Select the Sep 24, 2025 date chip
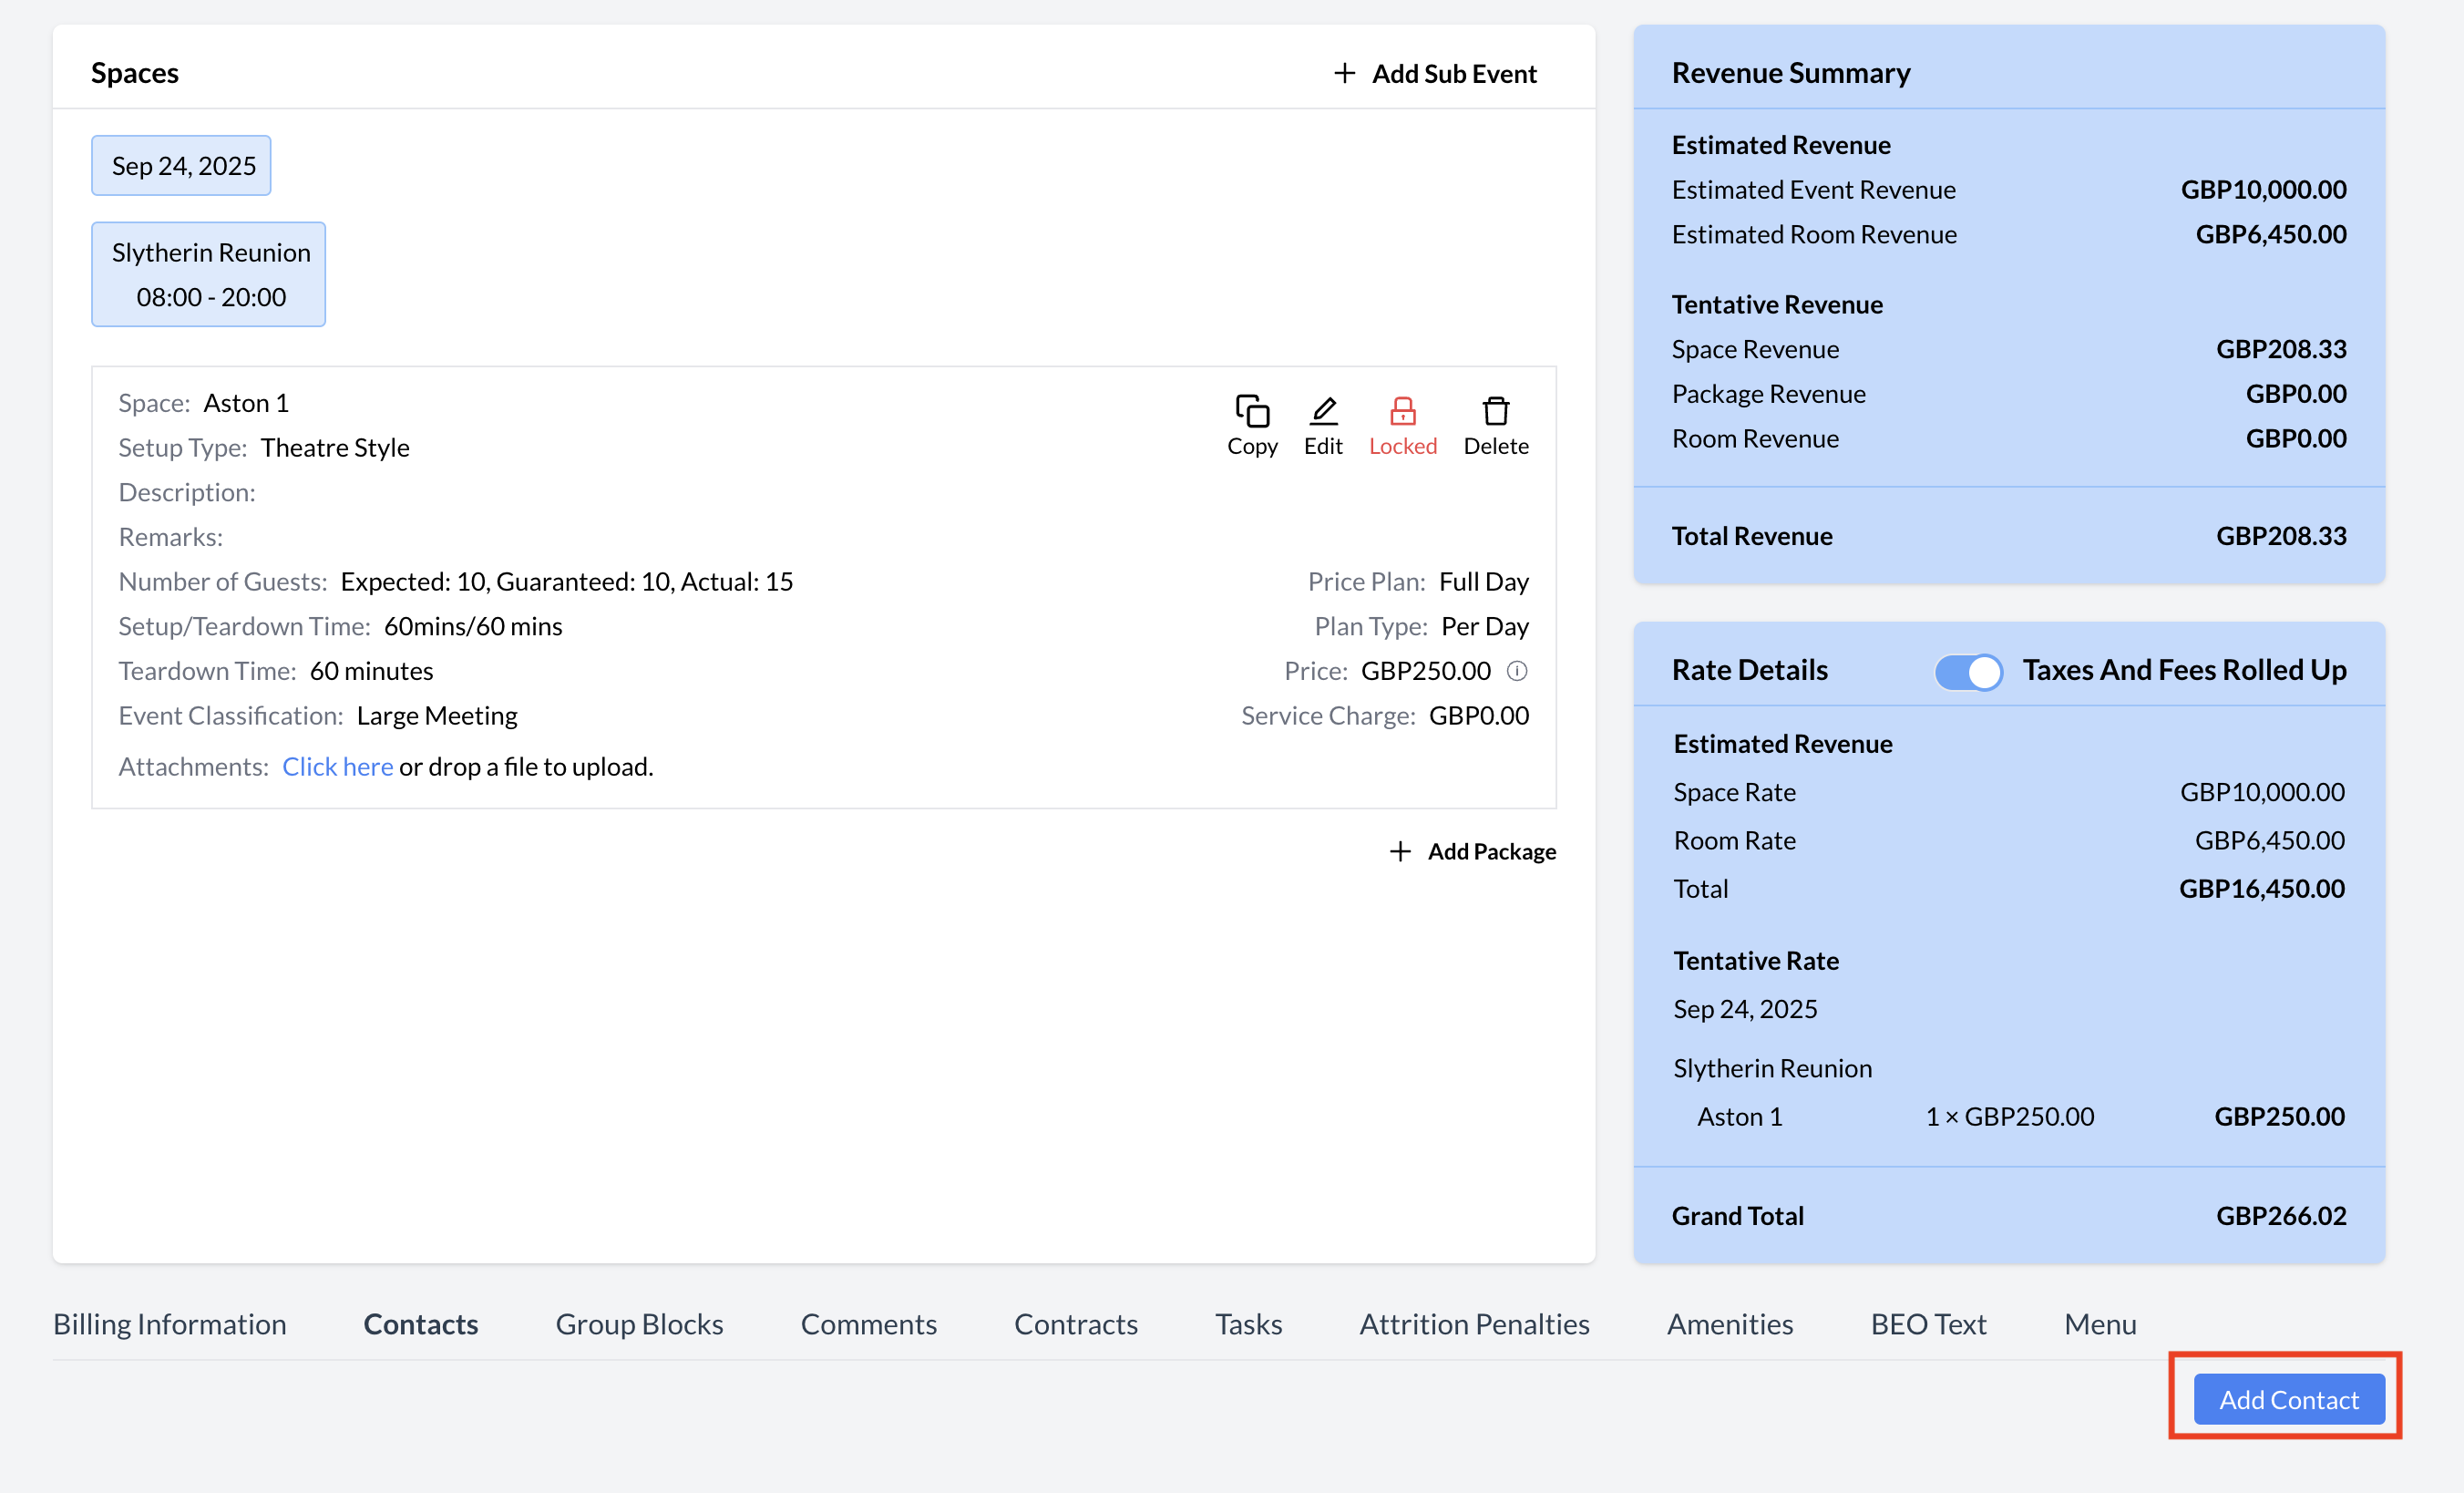Screen dimensions: 2464x1493 point(182,166)
